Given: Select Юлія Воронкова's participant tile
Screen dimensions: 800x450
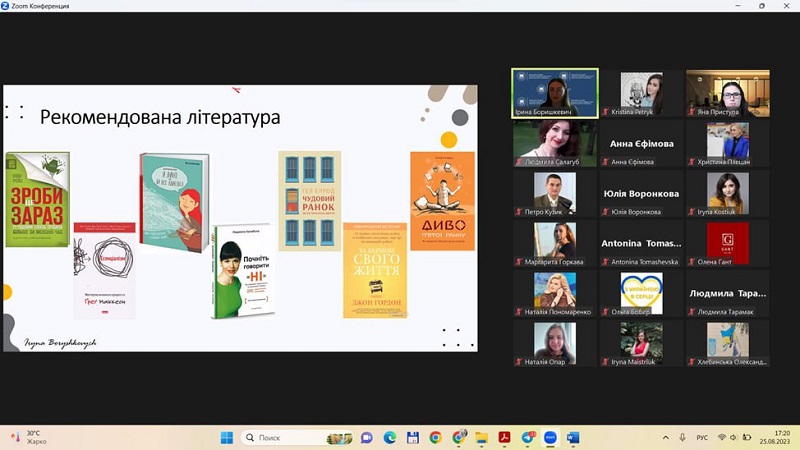Looking at the screenshot, I should click(641, 193).
